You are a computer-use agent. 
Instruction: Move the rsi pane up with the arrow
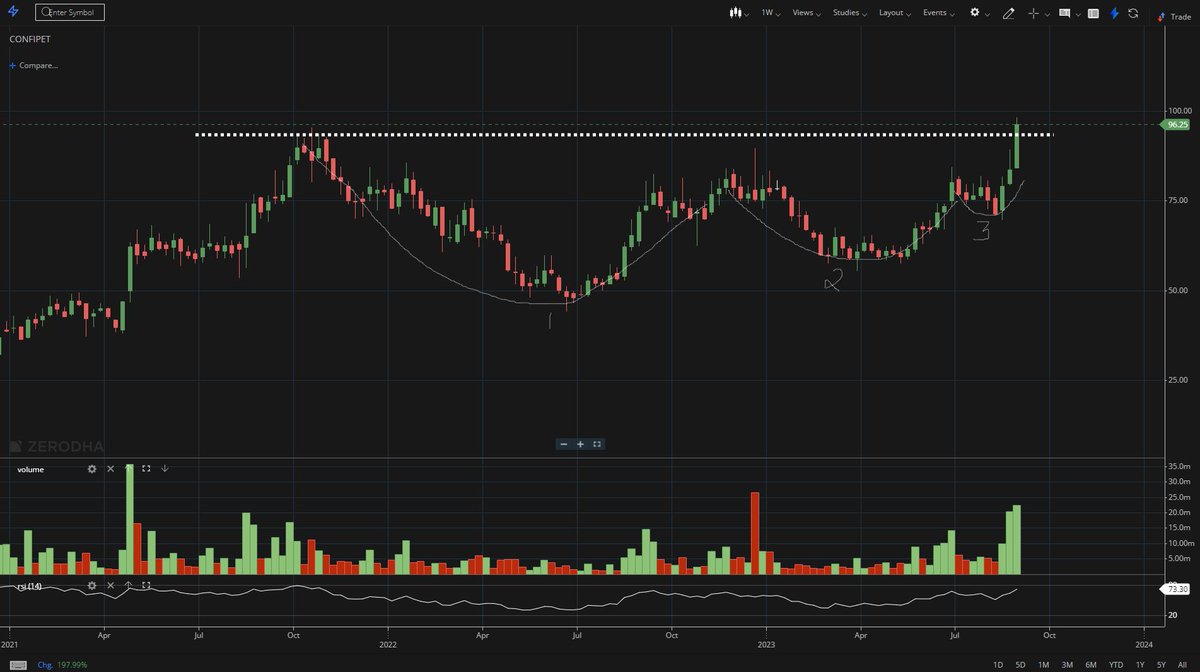(x=128, y=585)
